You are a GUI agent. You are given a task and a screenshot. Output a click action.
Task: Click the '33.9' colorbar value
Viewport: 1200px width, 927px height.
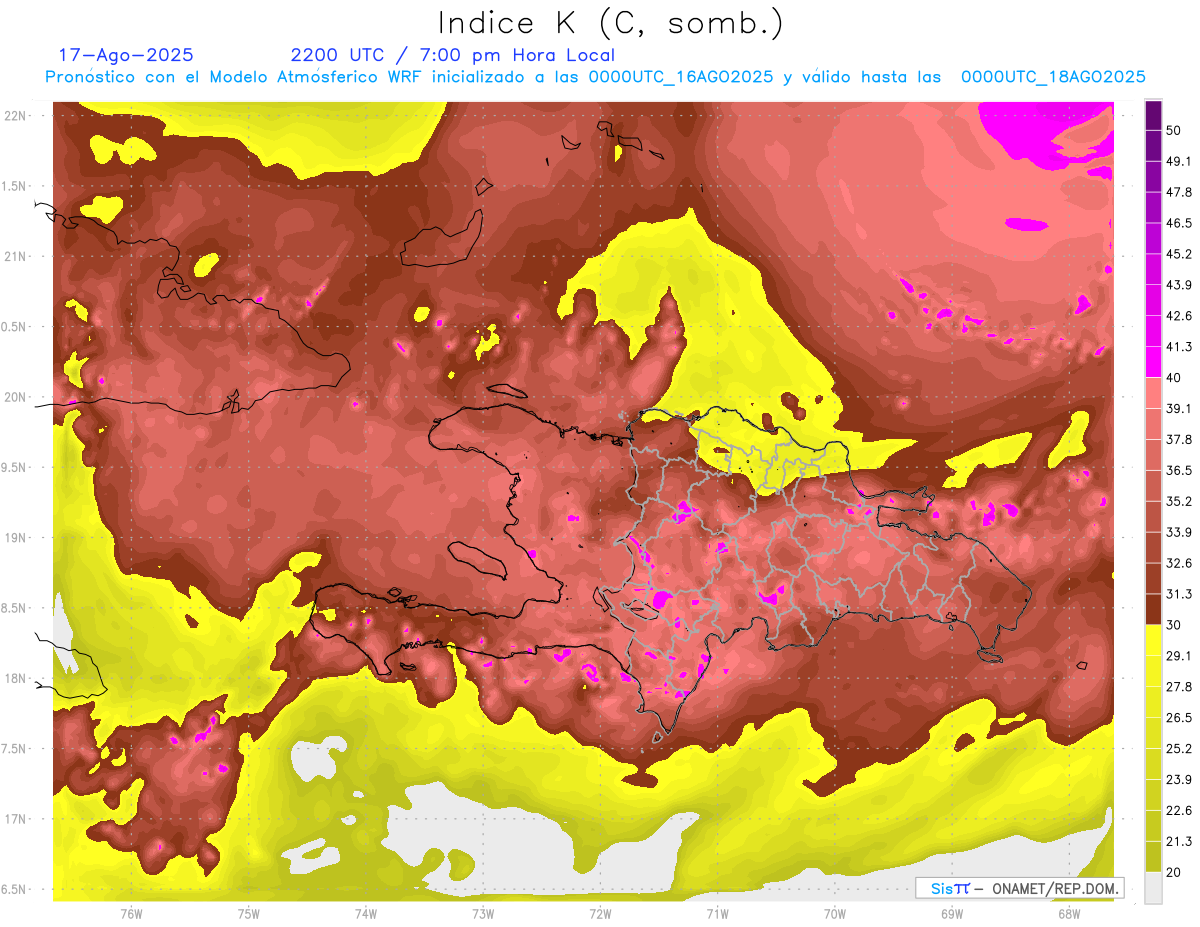pos(1180,532)
